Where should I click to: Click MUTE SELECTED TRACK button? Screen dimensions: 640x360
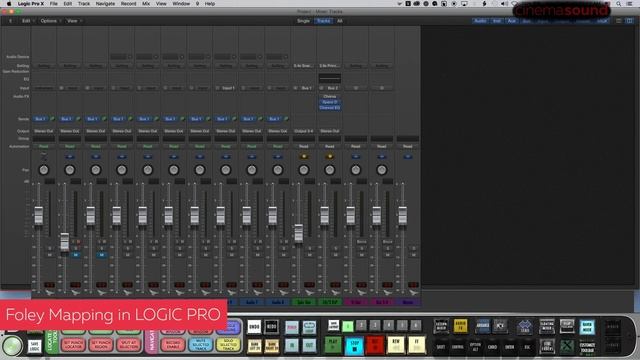(200, 345)
